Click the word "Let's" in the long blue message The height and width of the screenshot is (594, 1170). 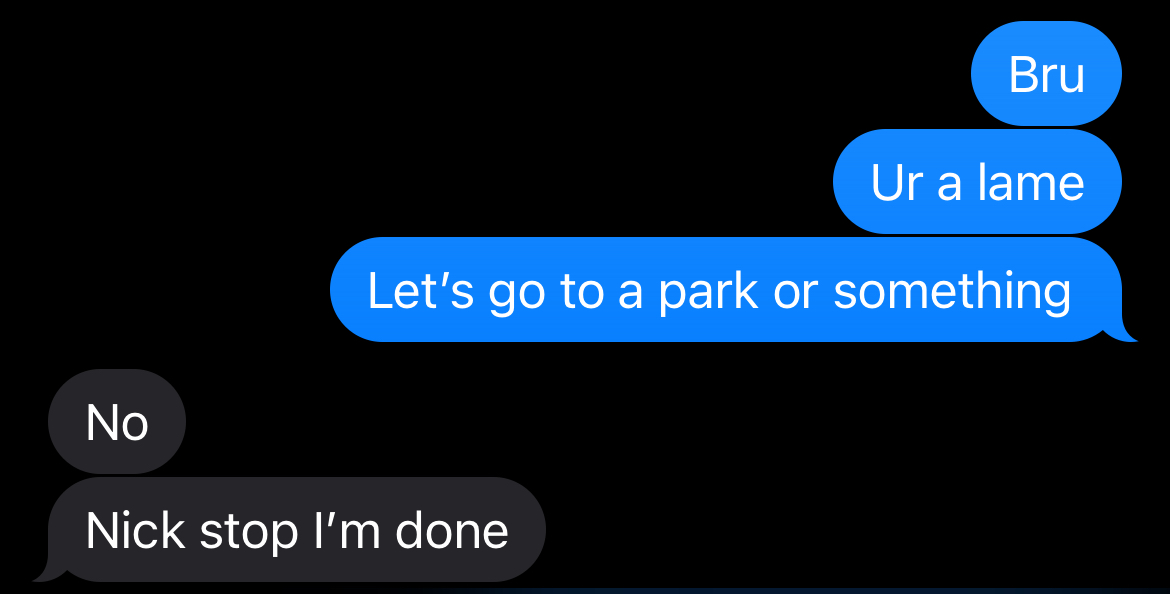point(421,290)
